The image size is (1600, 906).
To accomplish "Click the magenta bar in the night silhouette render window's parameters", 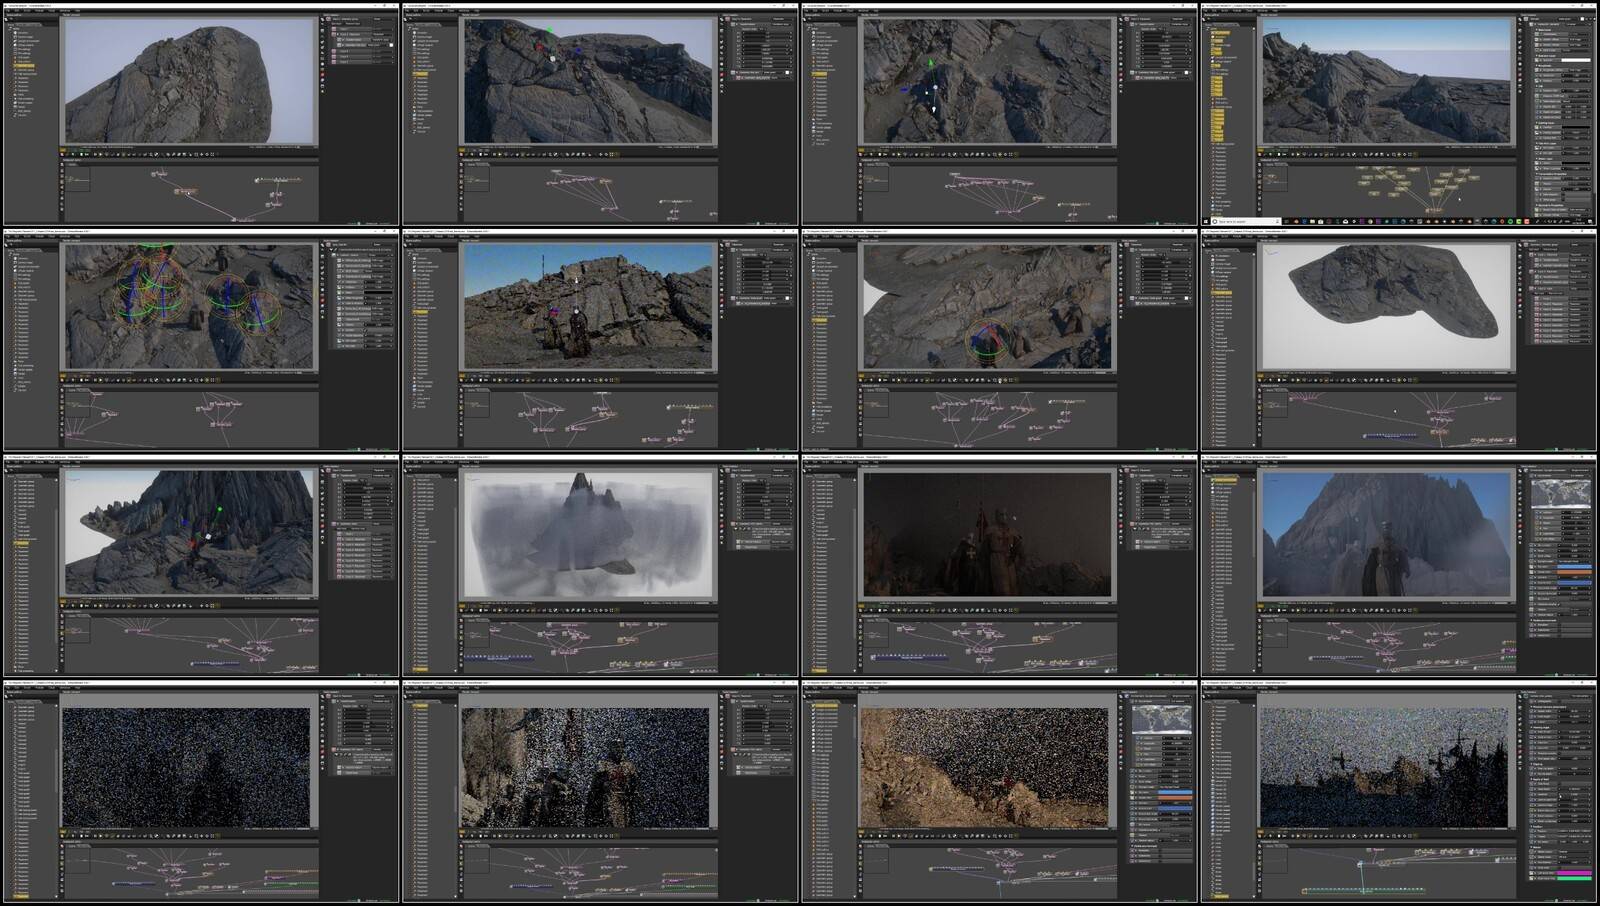I will [x=1575, y=873].
